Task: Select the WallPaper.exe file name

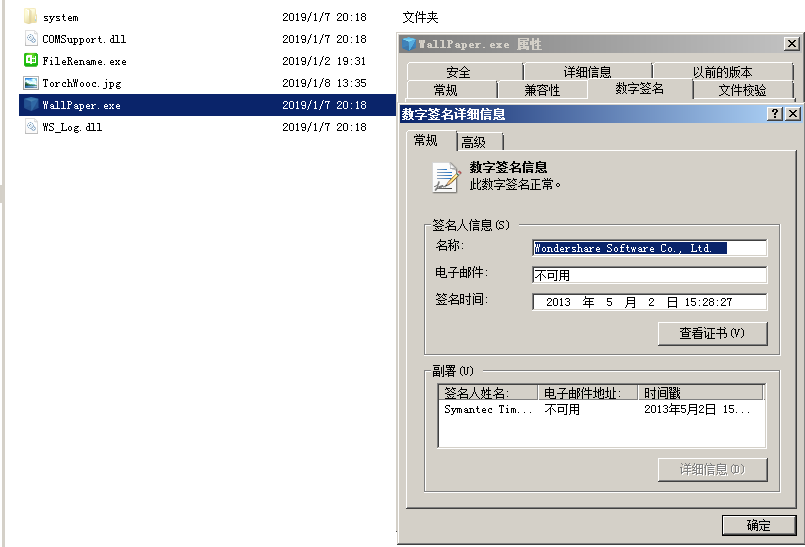Action: click(82, 105)
